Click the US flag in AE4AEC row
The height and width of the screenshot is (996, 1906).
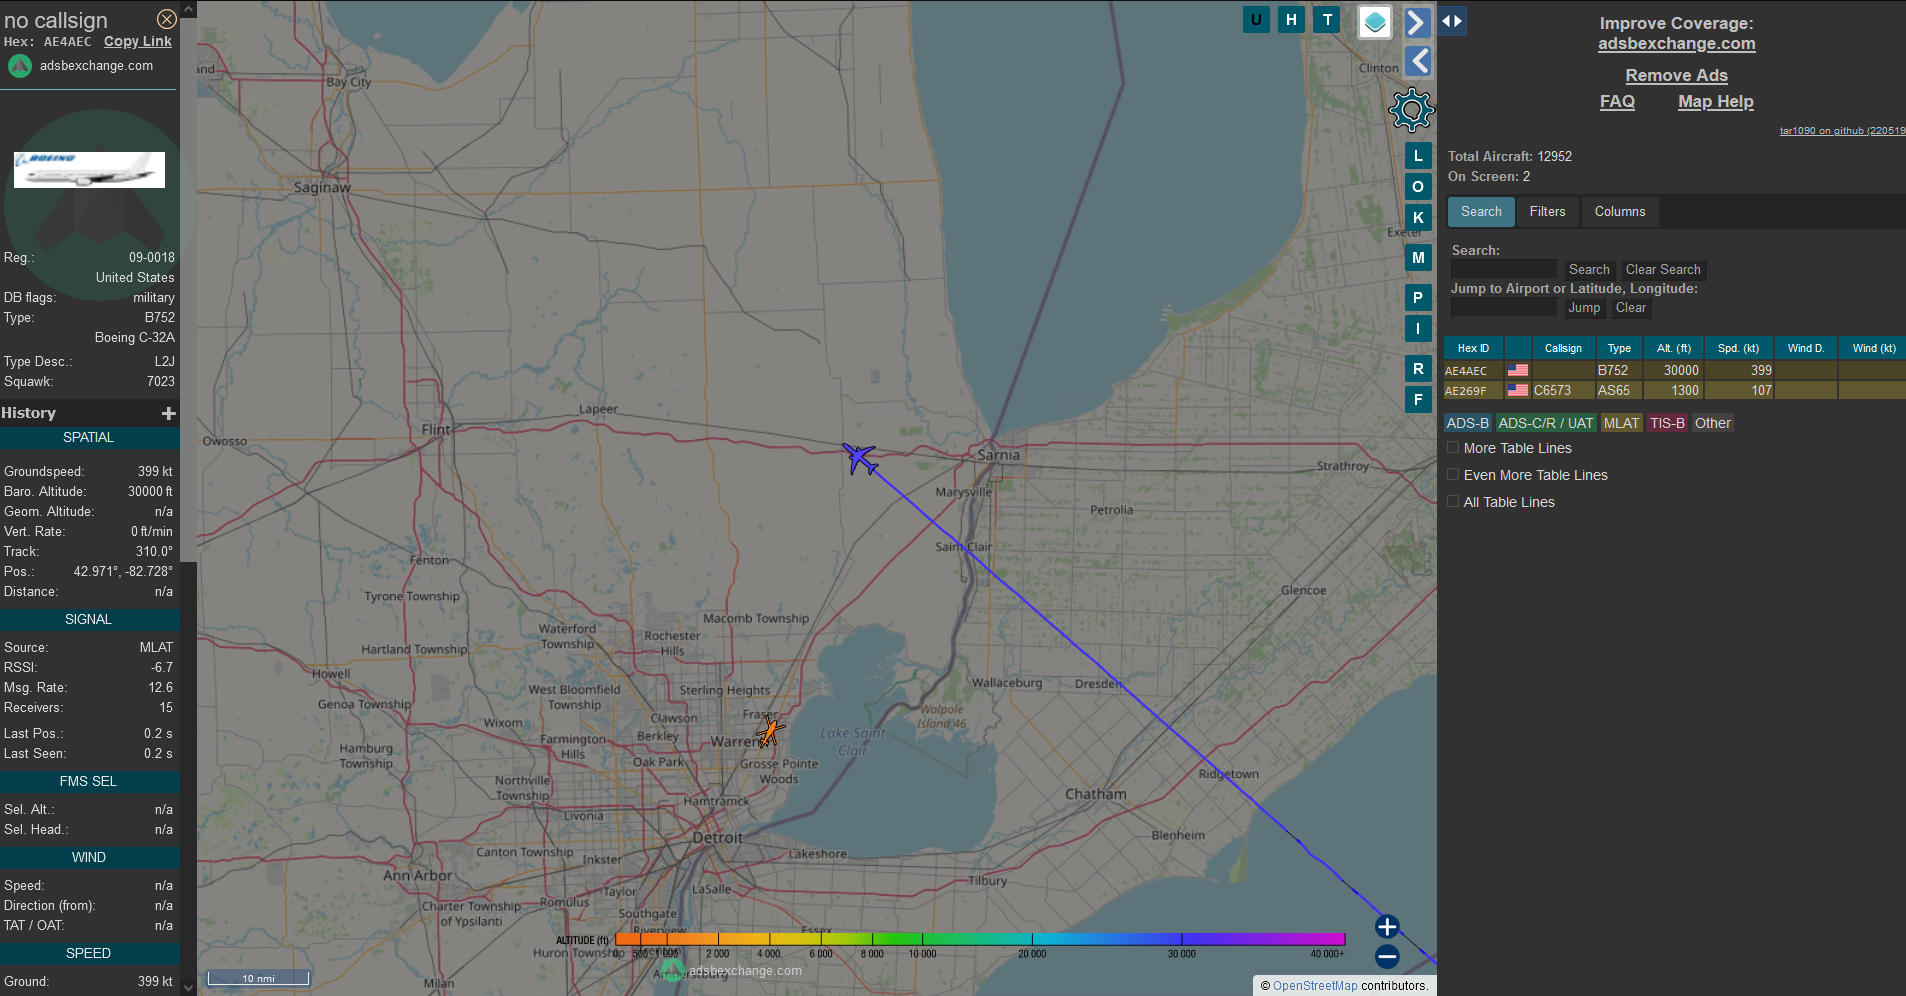point(1518,370)
